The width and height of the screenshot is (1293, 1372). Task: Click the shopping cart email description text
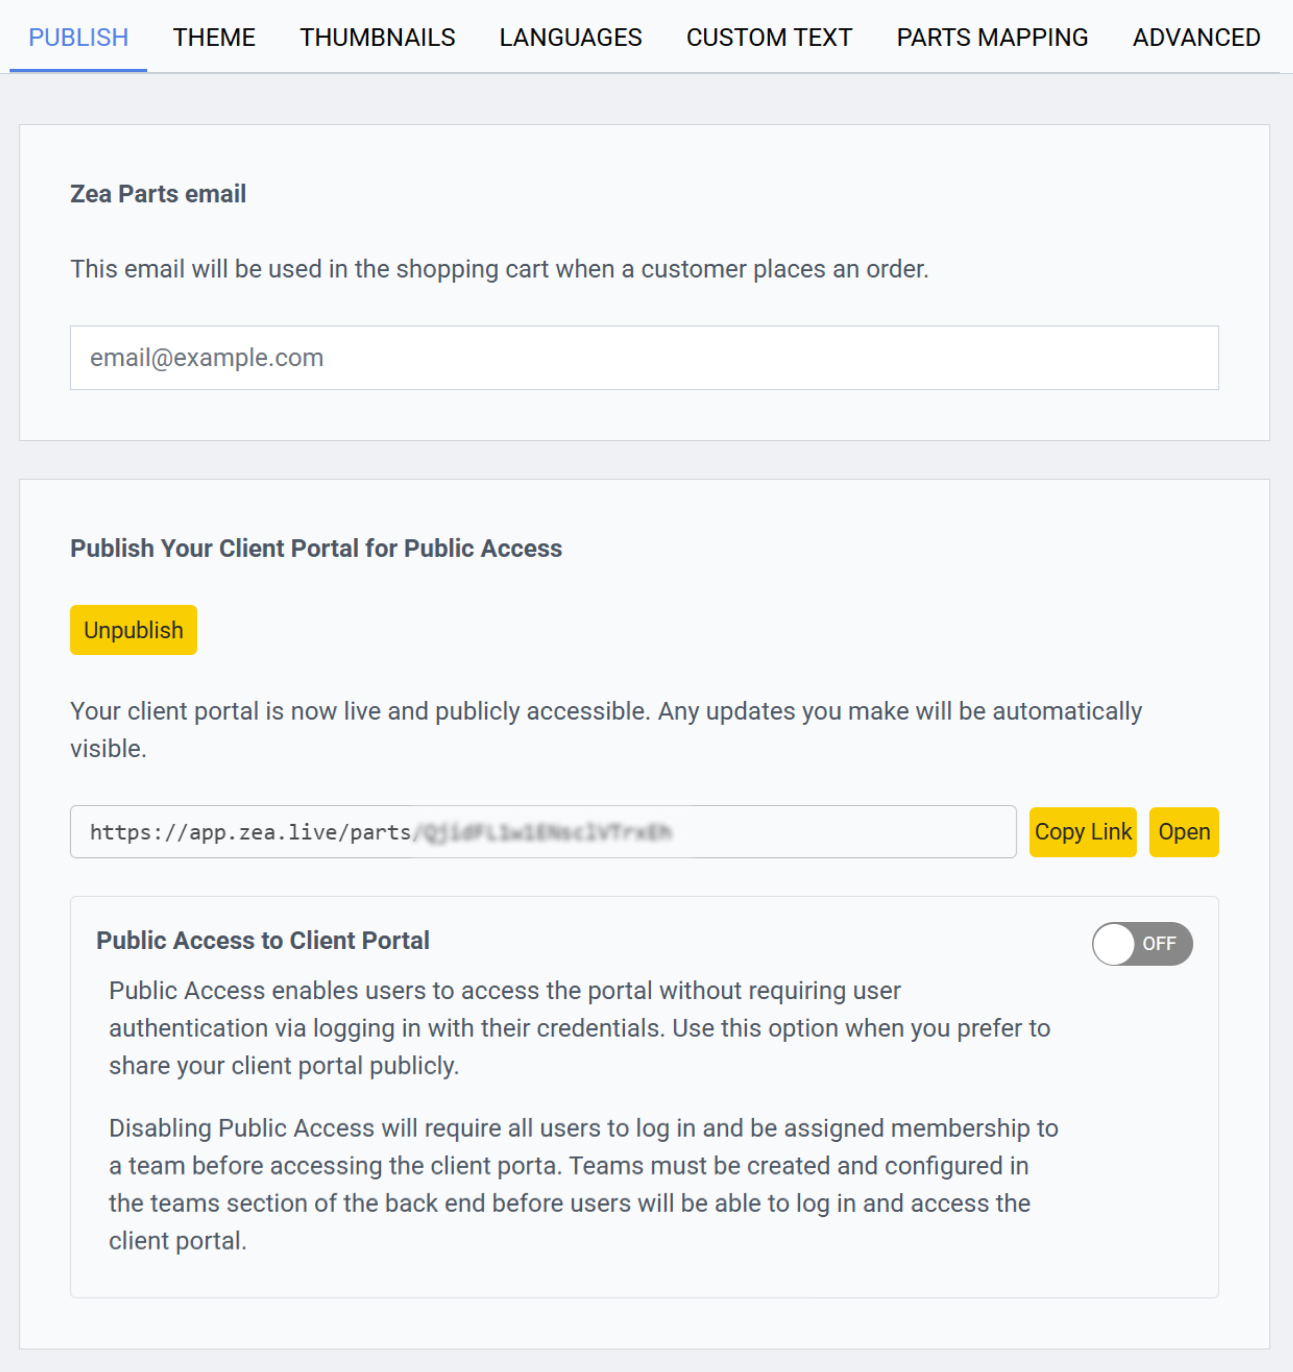(x=499, y=269)
